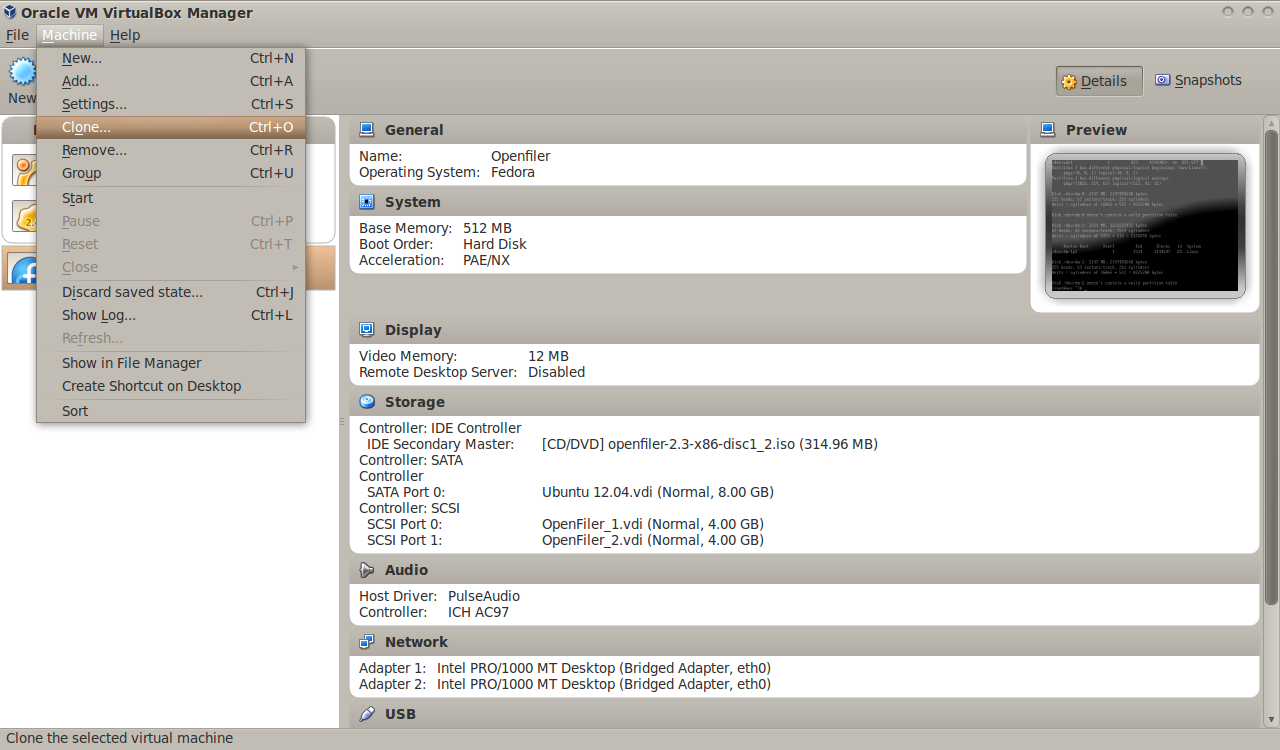Click the "Adapter 1:" network line
The width and height of the screenshot is (1280, 750).
coord(565,668)
